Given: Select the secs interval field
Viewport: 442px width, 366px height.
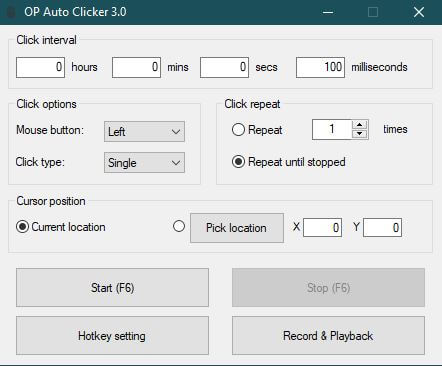Looking at the screenshot, I should coord(224,67).
